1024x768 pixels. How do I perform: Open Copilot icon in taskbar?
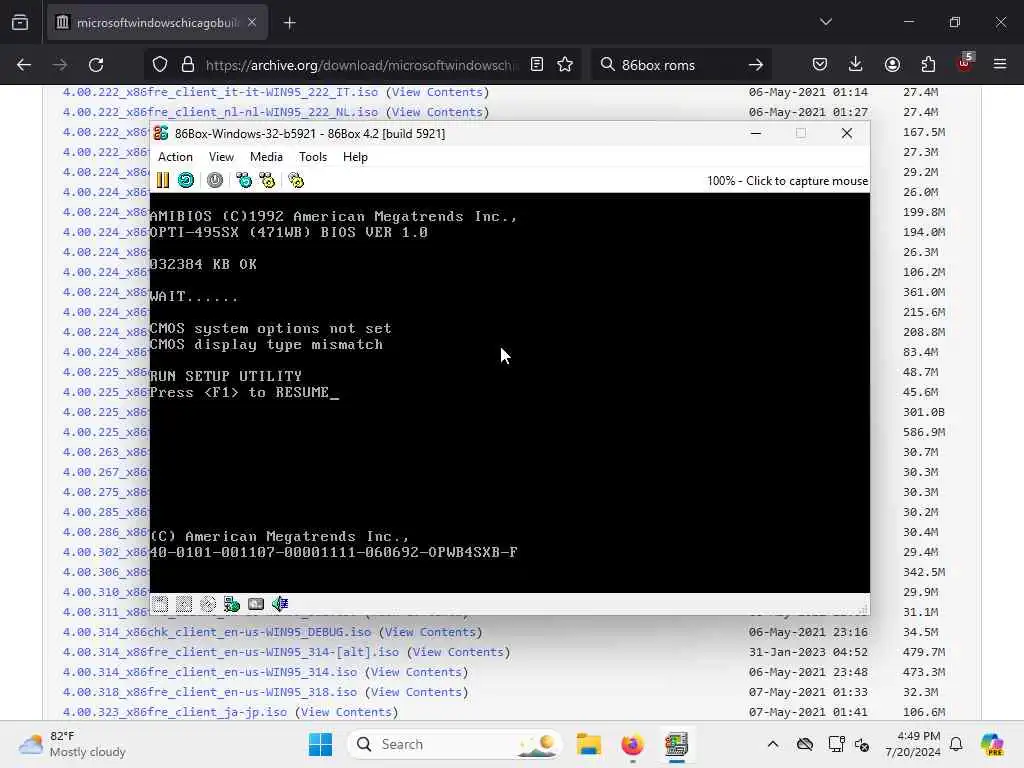[991, 744]
